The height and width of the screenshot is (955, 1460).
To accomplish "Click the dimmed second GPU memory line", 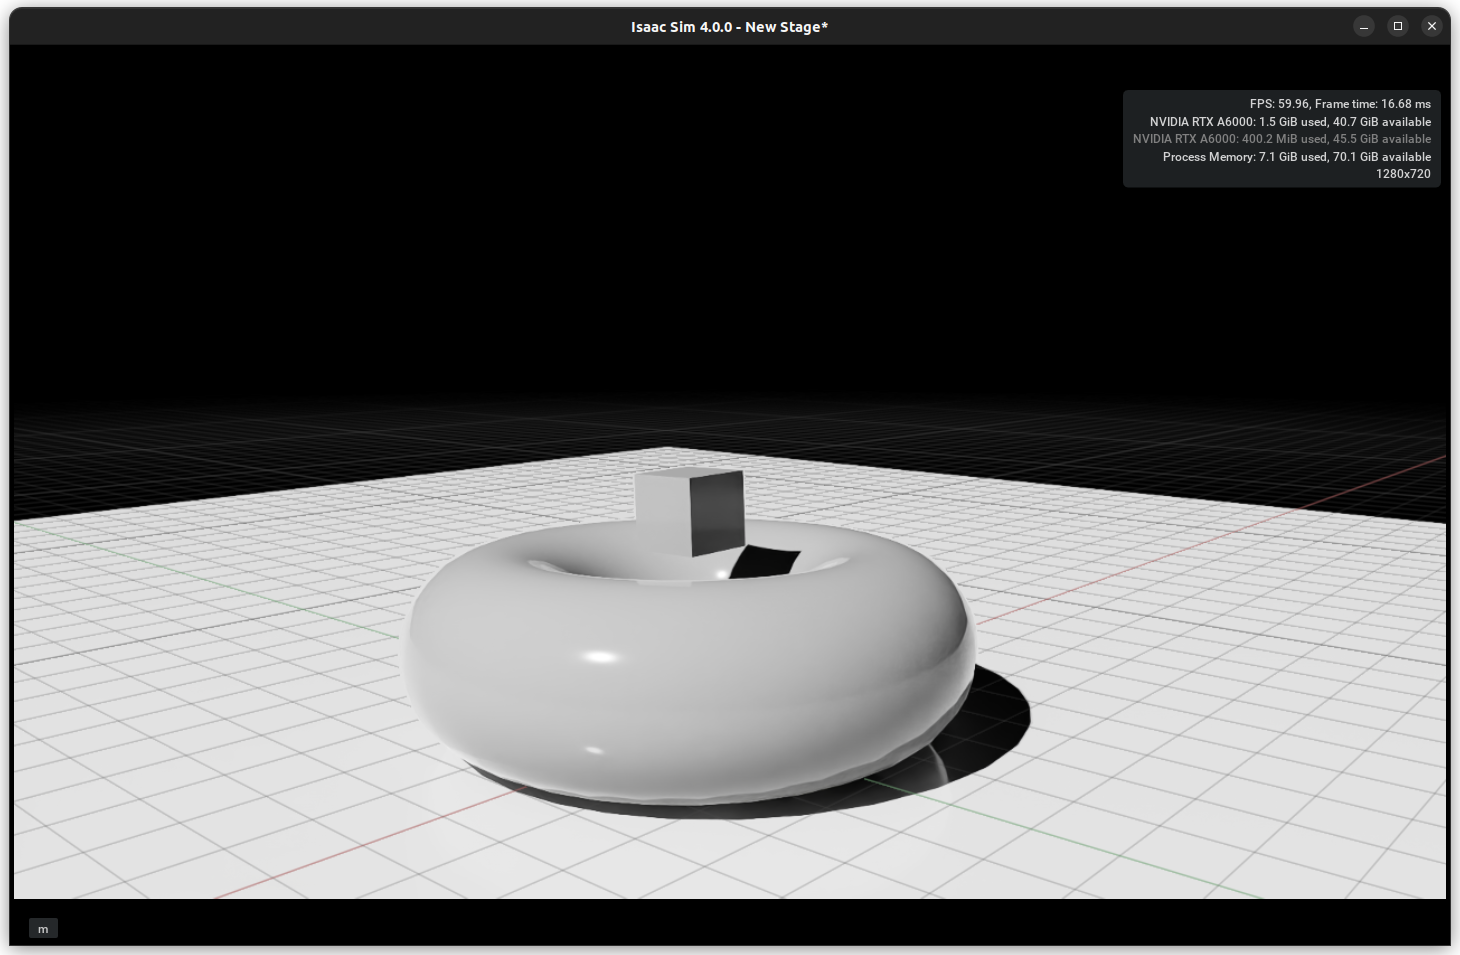I will coord(1283,139).
